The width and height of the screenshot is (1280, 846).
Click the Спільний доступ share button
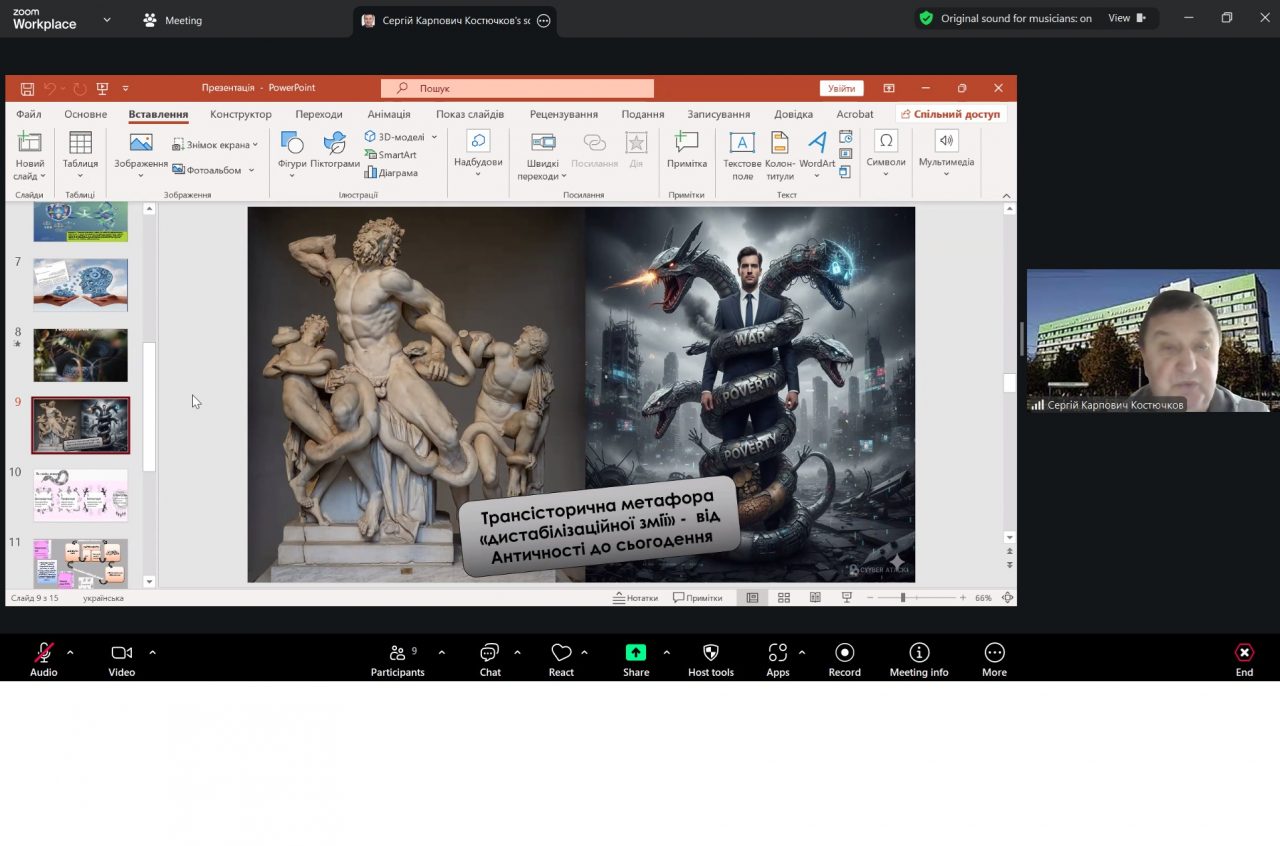coord(950,114)
